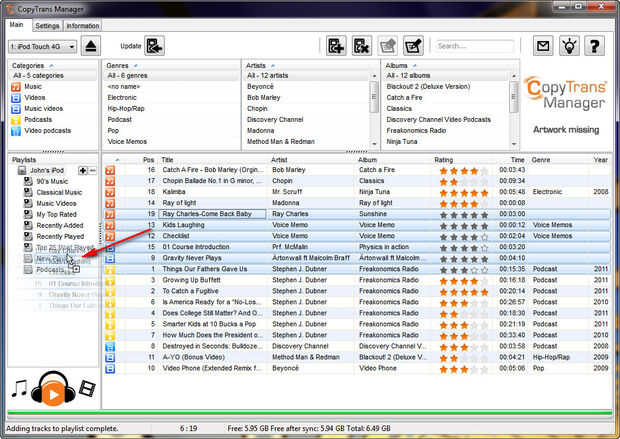Select the Recently Added playlist
This screenshot has width=620, height=439.
60,225
